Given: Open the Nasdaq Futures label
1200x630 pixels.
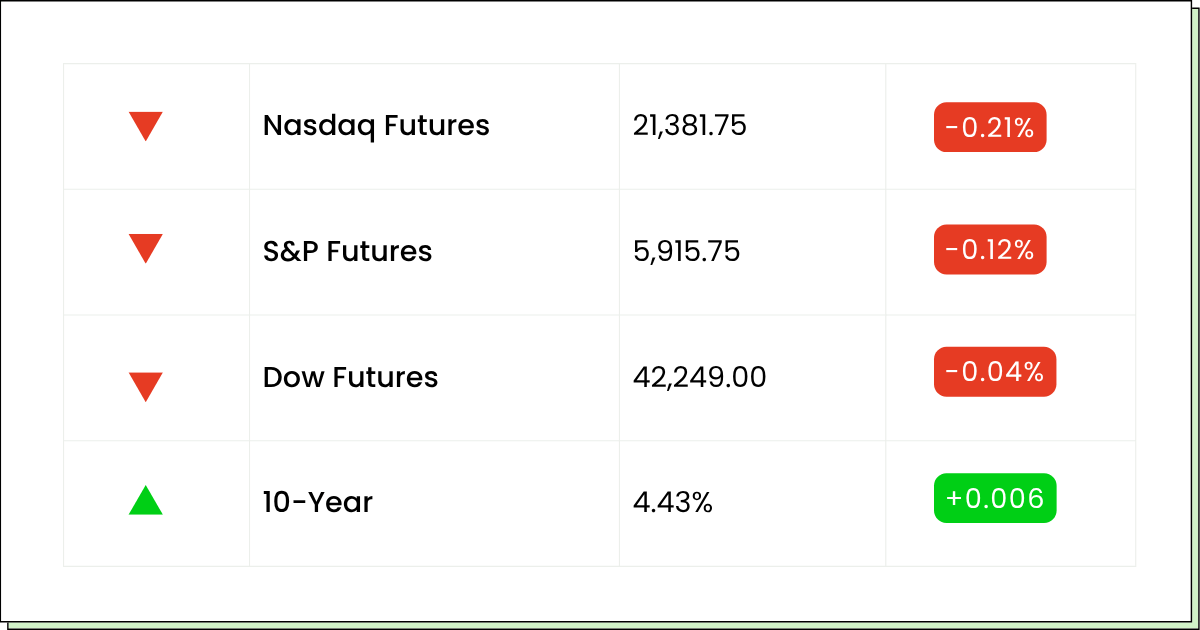Looking at the screenshot, I should (x=376, y=126).
